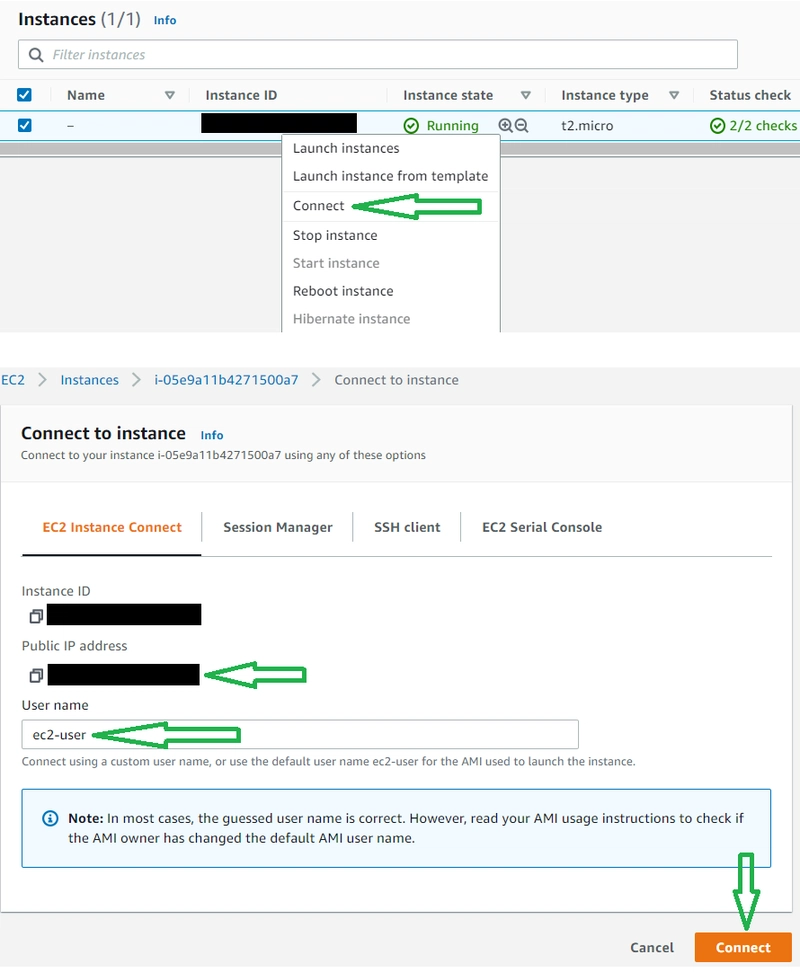Open Instance type column sort arrow
The width and height of the screenshot is (800, 972).
[x=674, y=95]
